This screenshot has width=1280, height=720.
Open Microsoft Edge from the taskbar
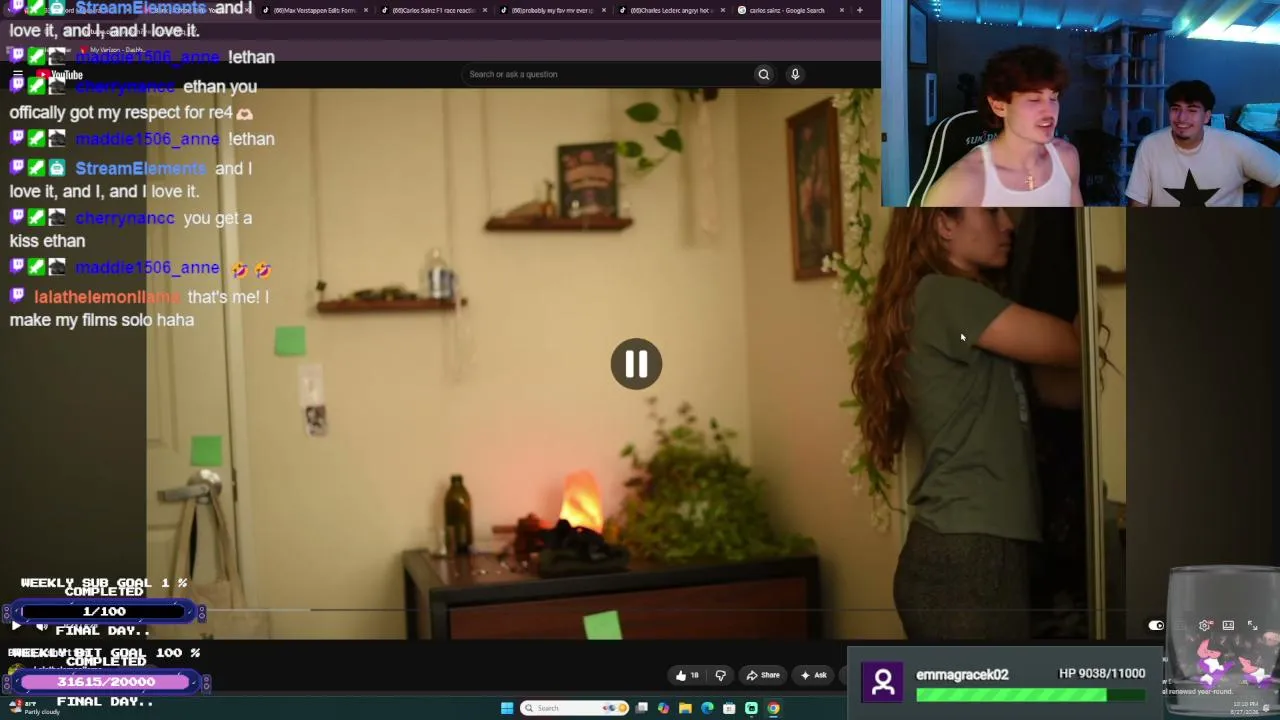(707, 708)
